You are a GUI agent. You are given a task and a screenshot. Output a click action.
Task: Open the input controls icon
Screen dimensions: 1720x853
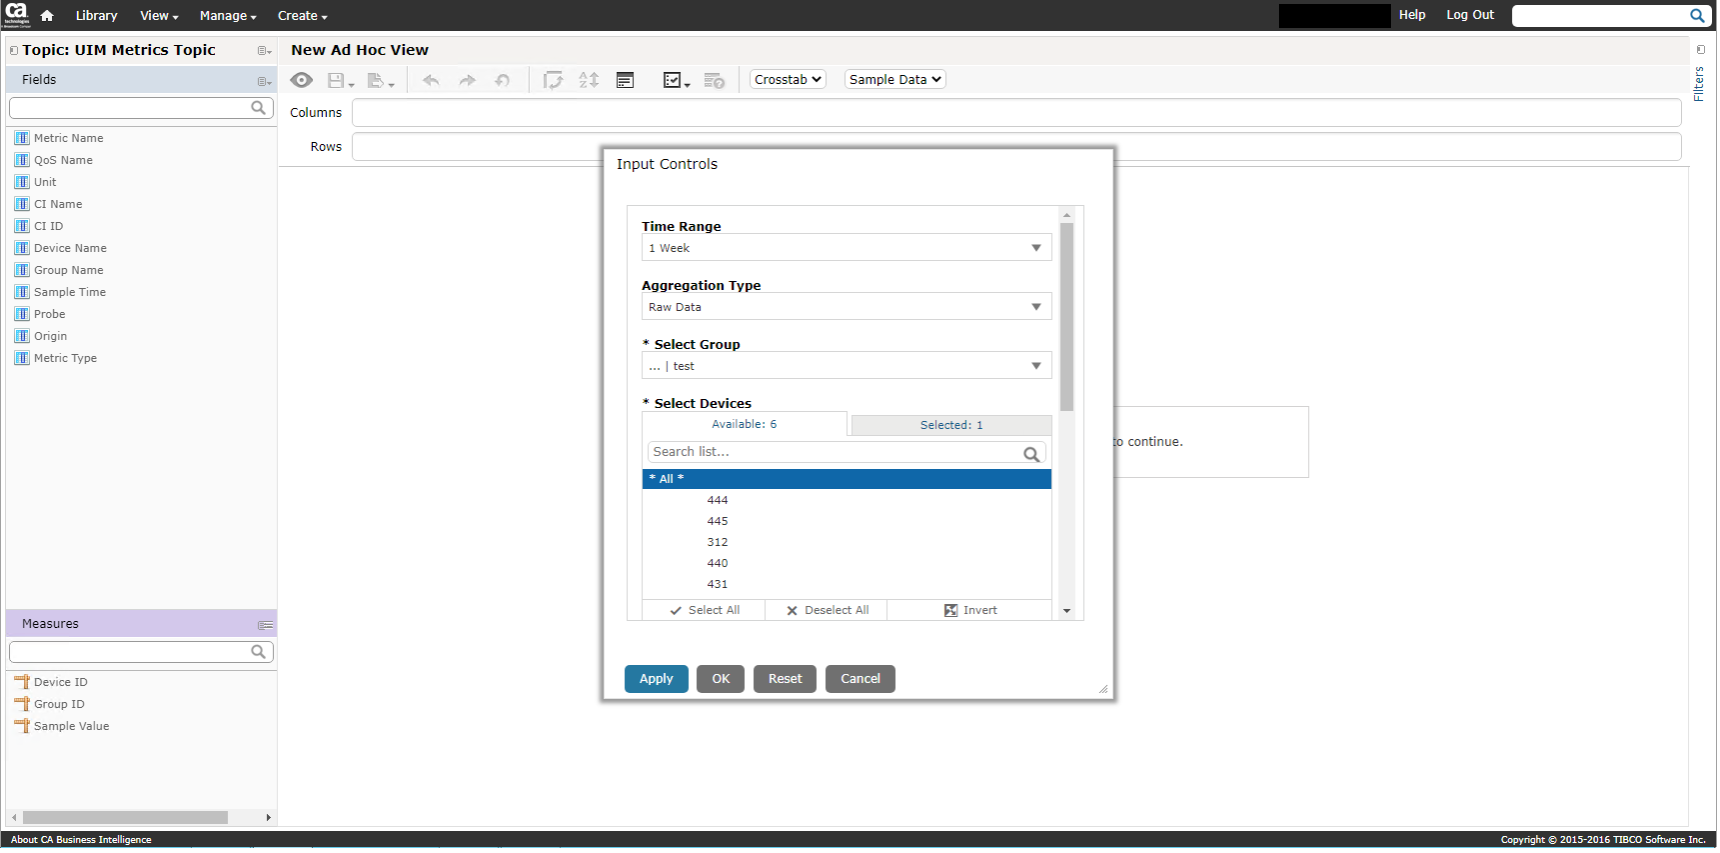click(x=625, y=81)
